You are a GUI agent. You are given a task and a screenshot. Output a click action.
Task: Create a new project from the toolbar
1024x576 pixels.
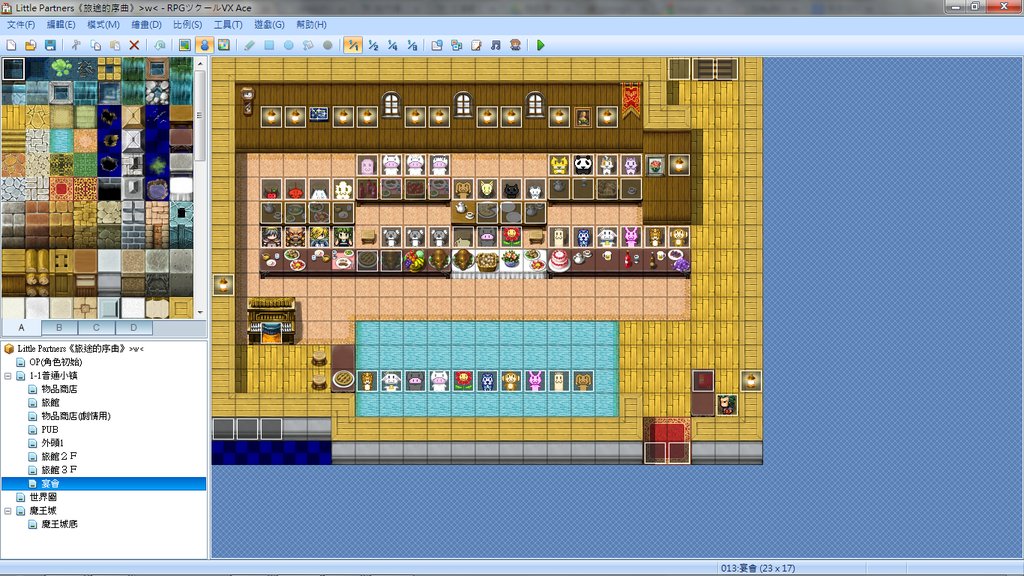pos(11,45)
